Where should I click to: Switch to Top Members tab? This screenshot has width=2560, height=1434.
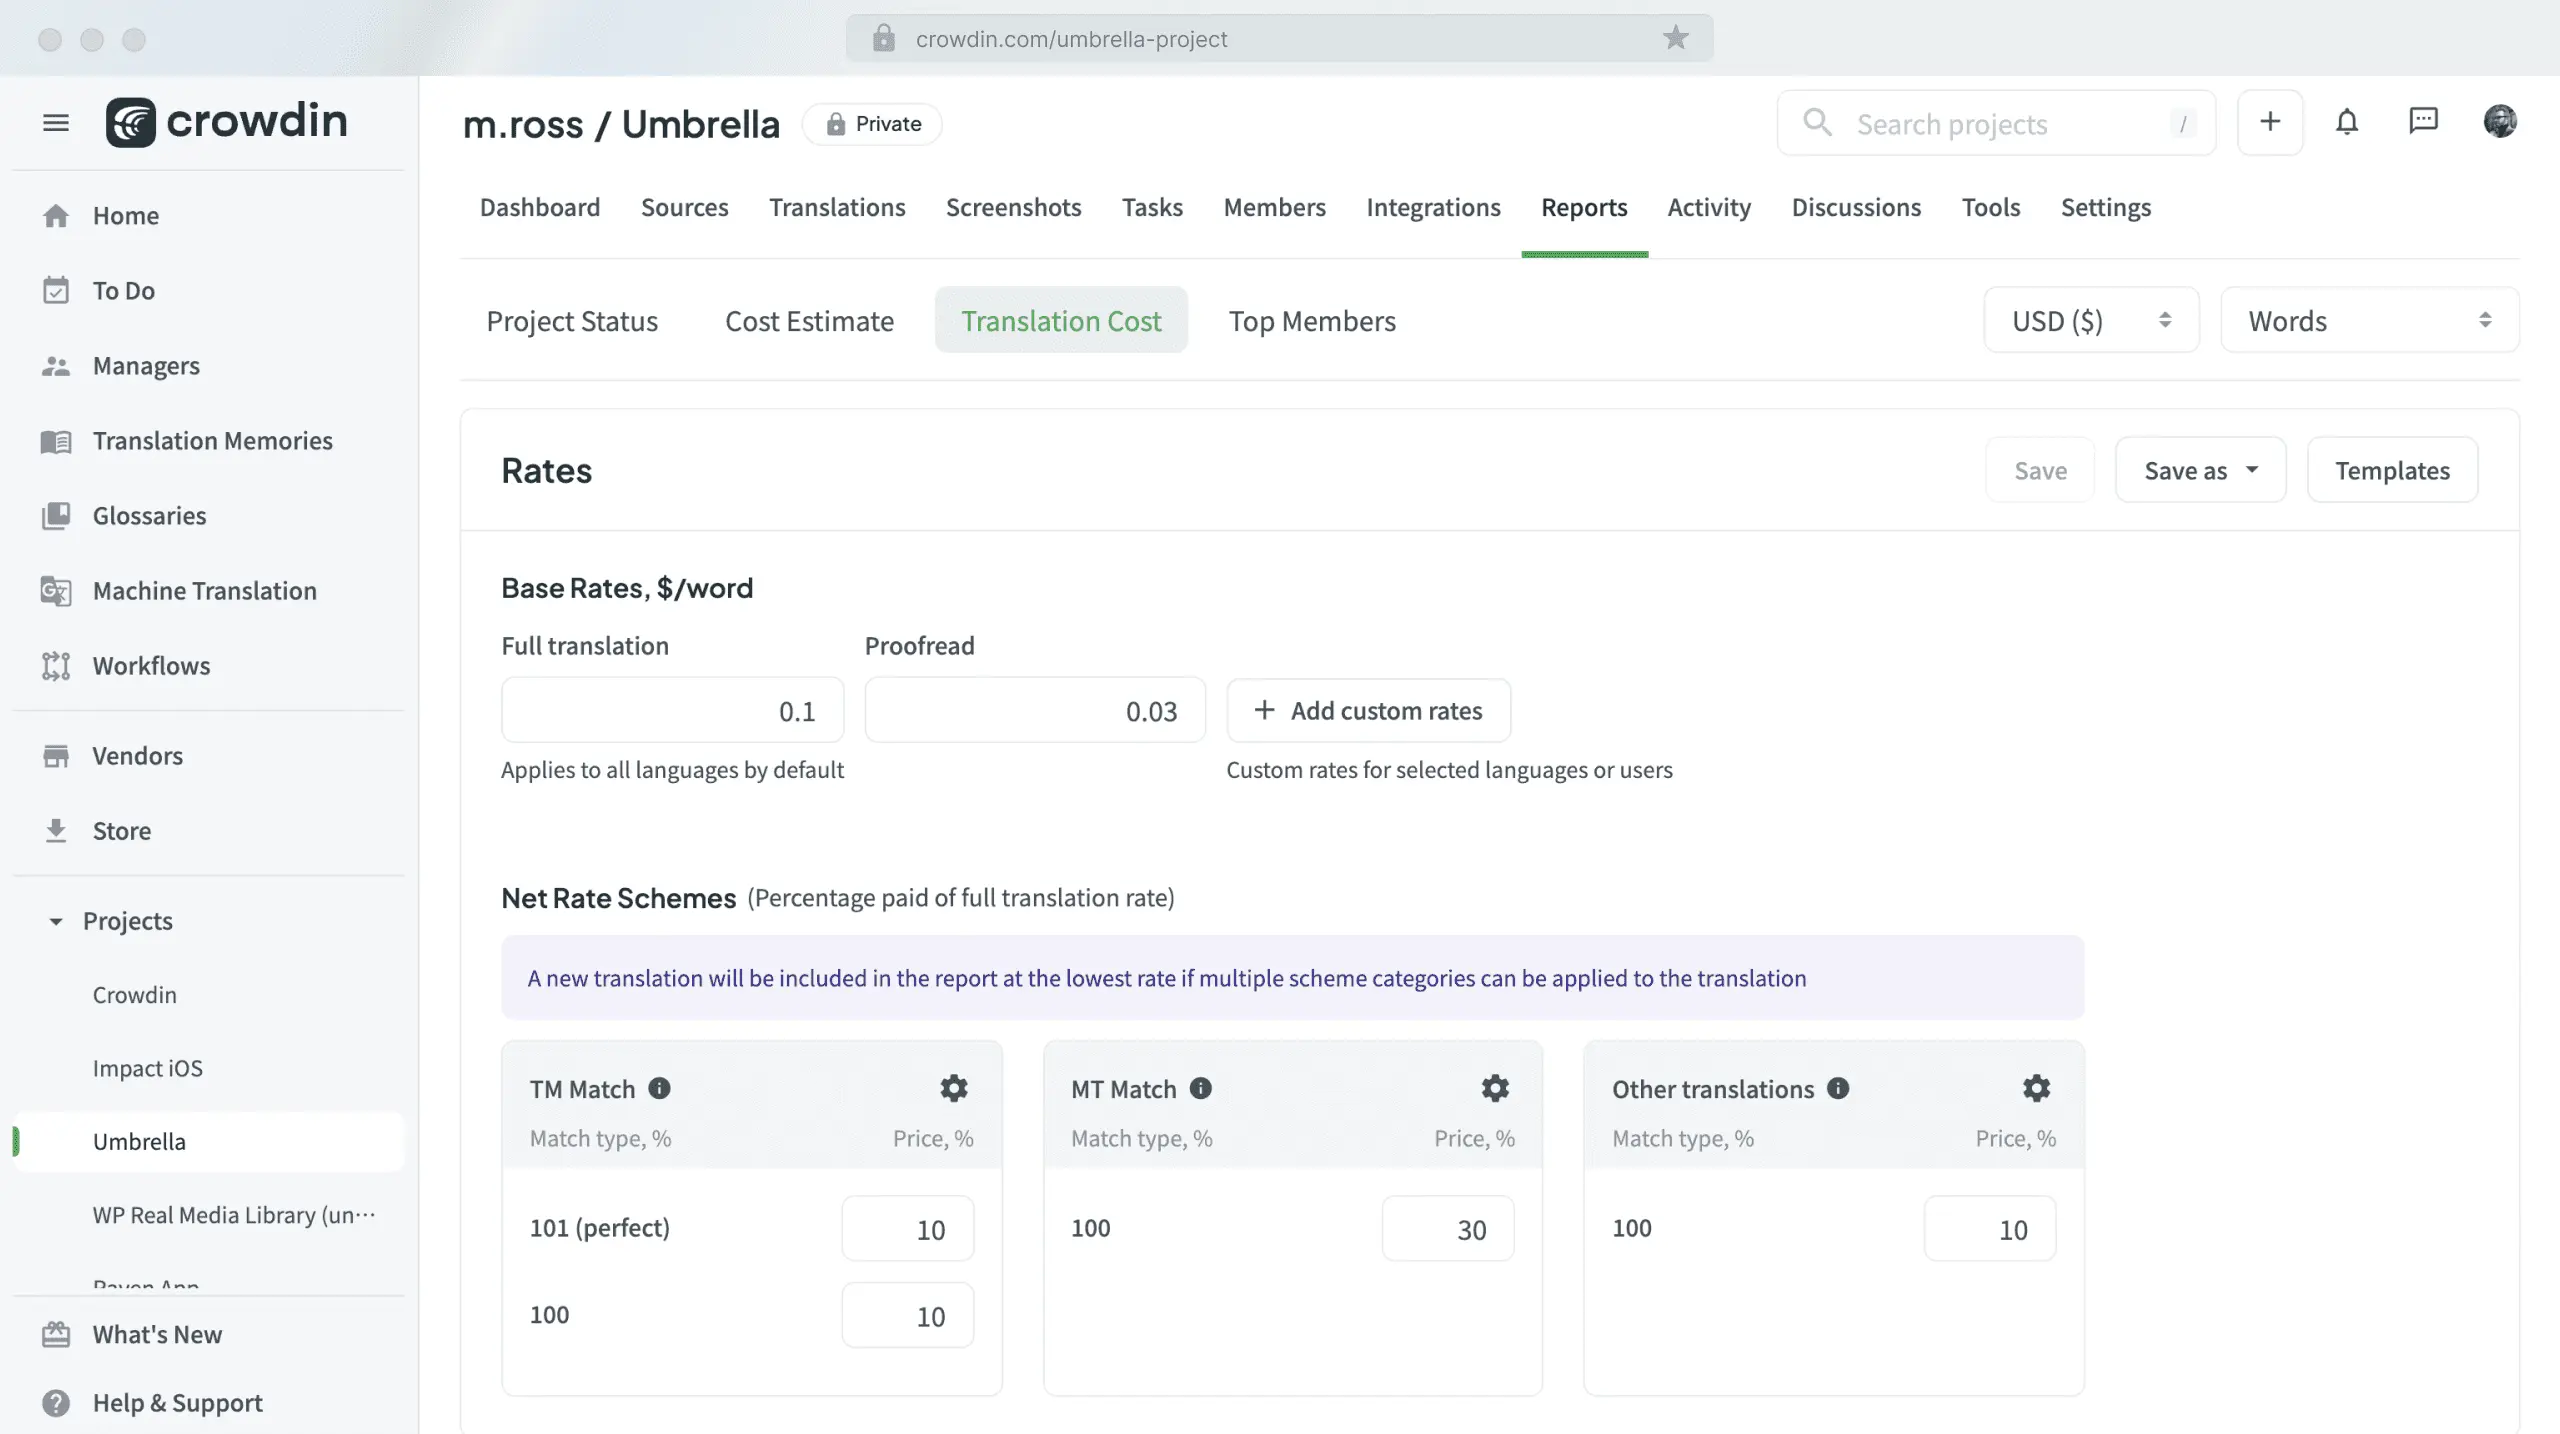[1312, 320]
